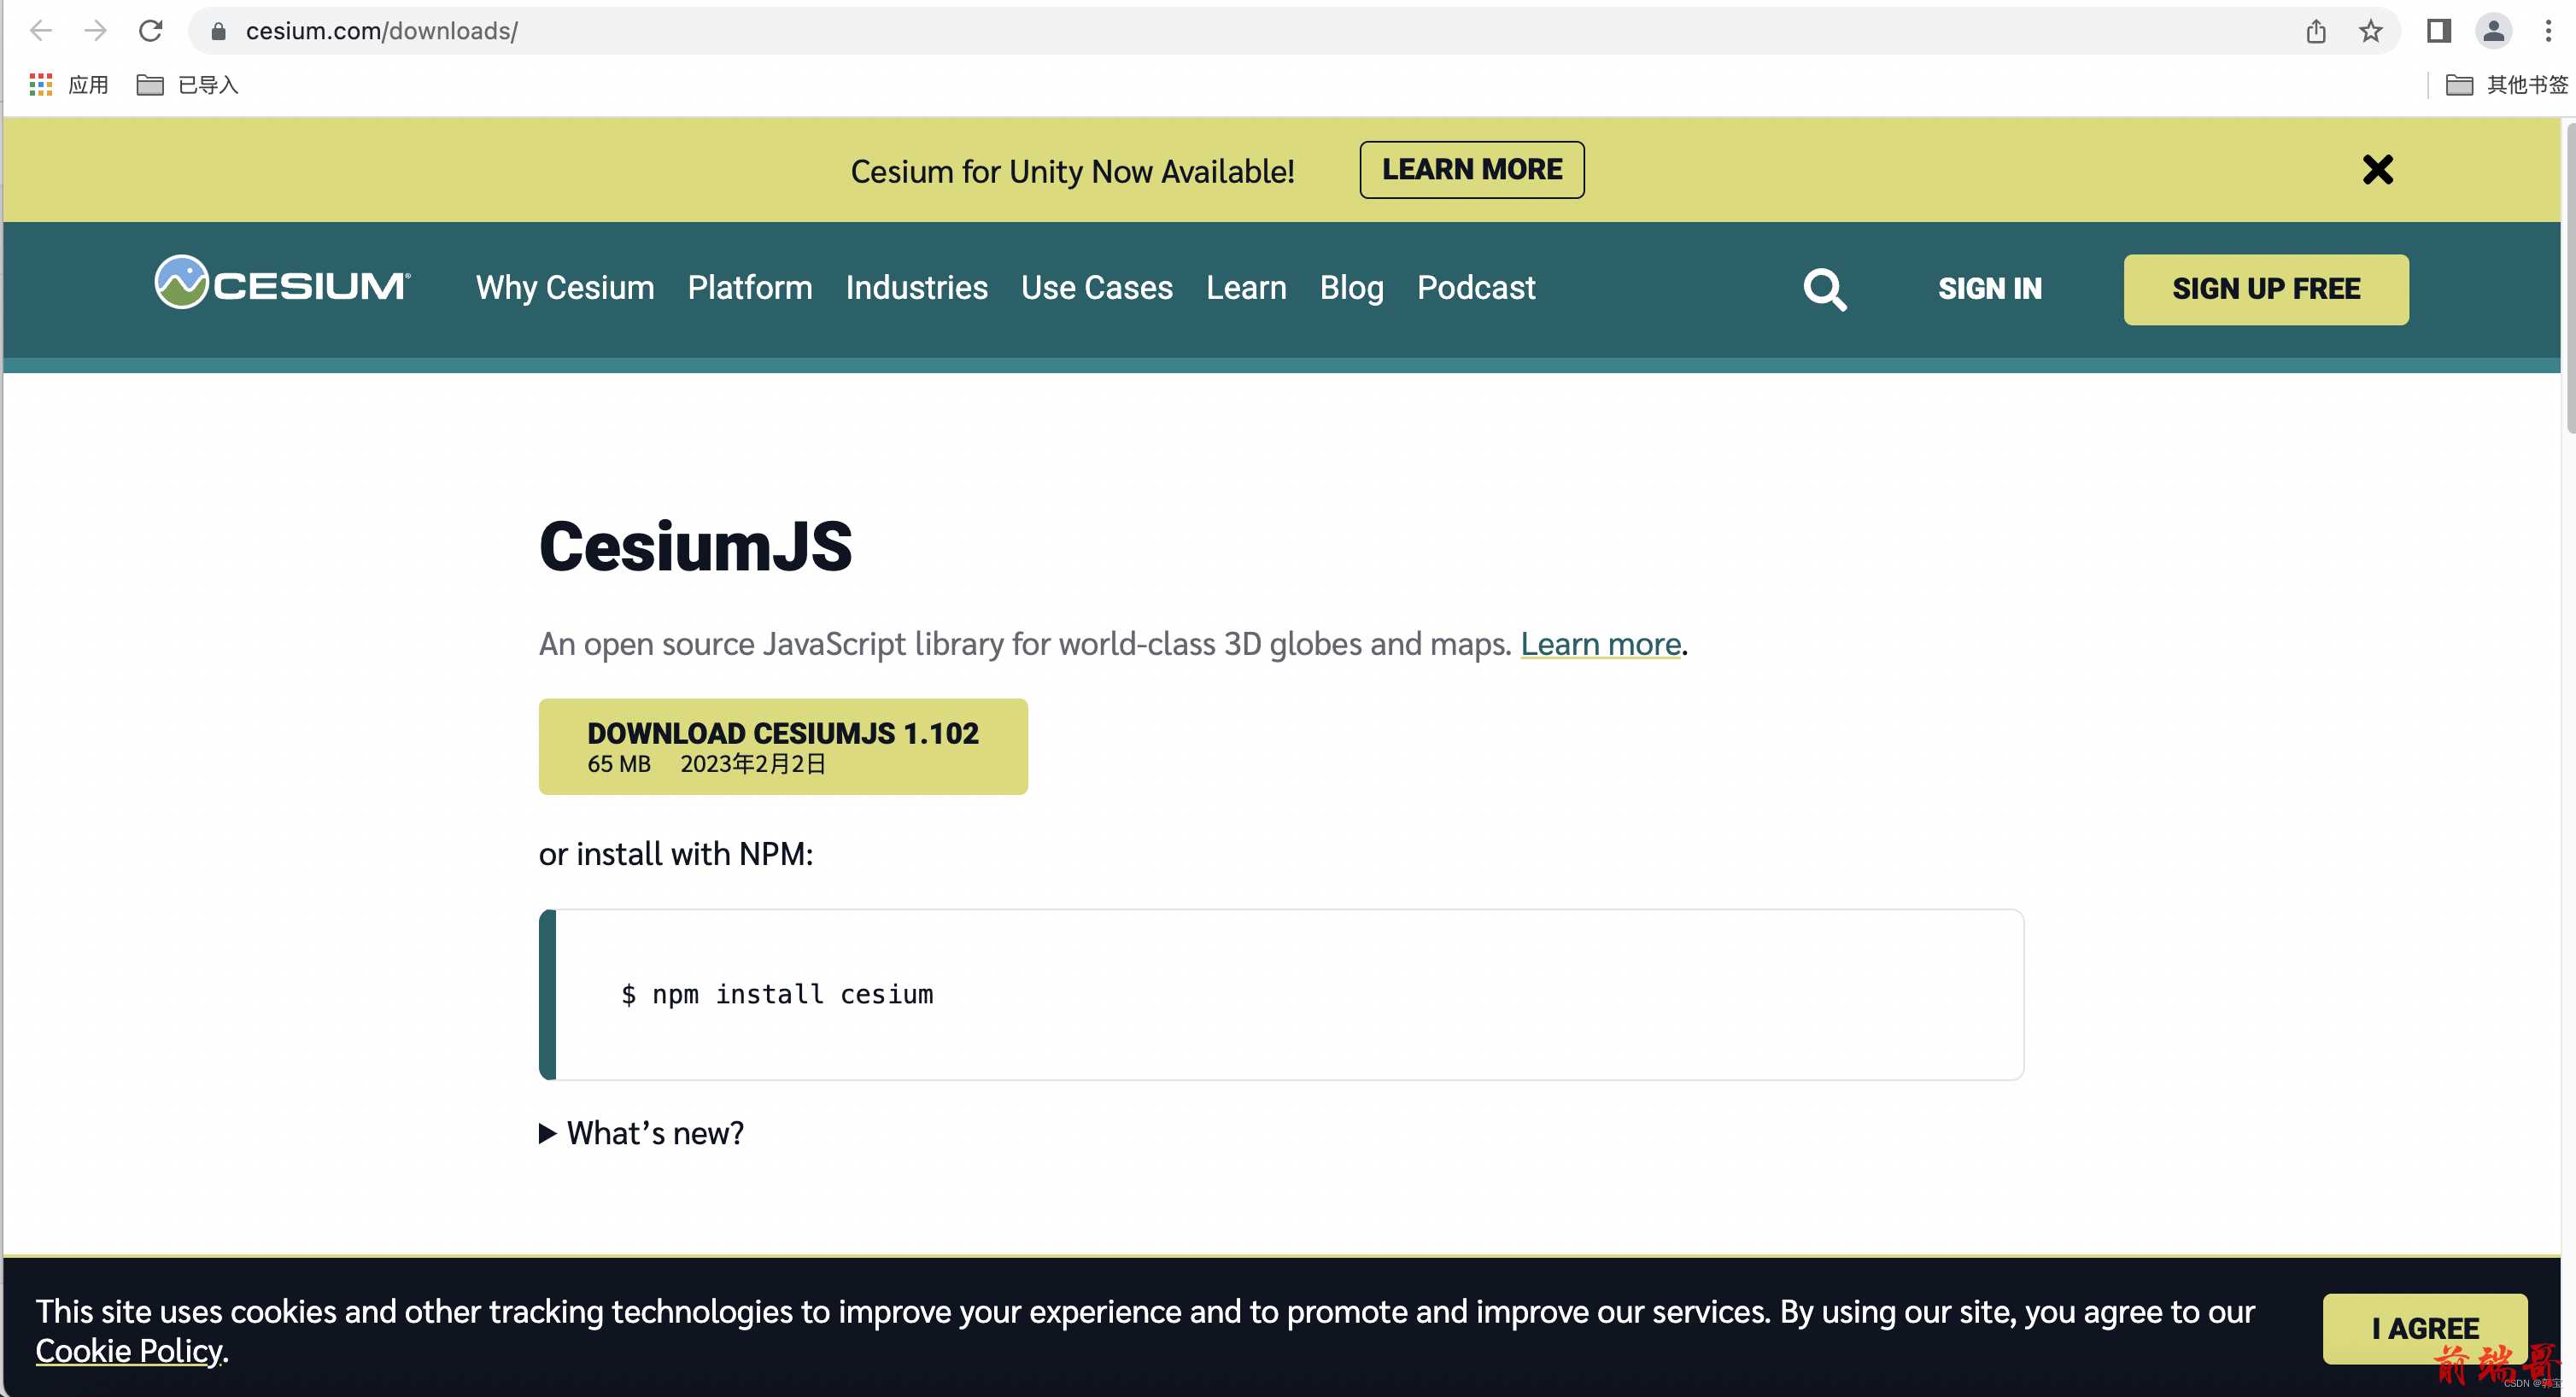Click SIGN IN
The height and width of the screenshot is (1397, 2576).
(x=1990, y=289)
